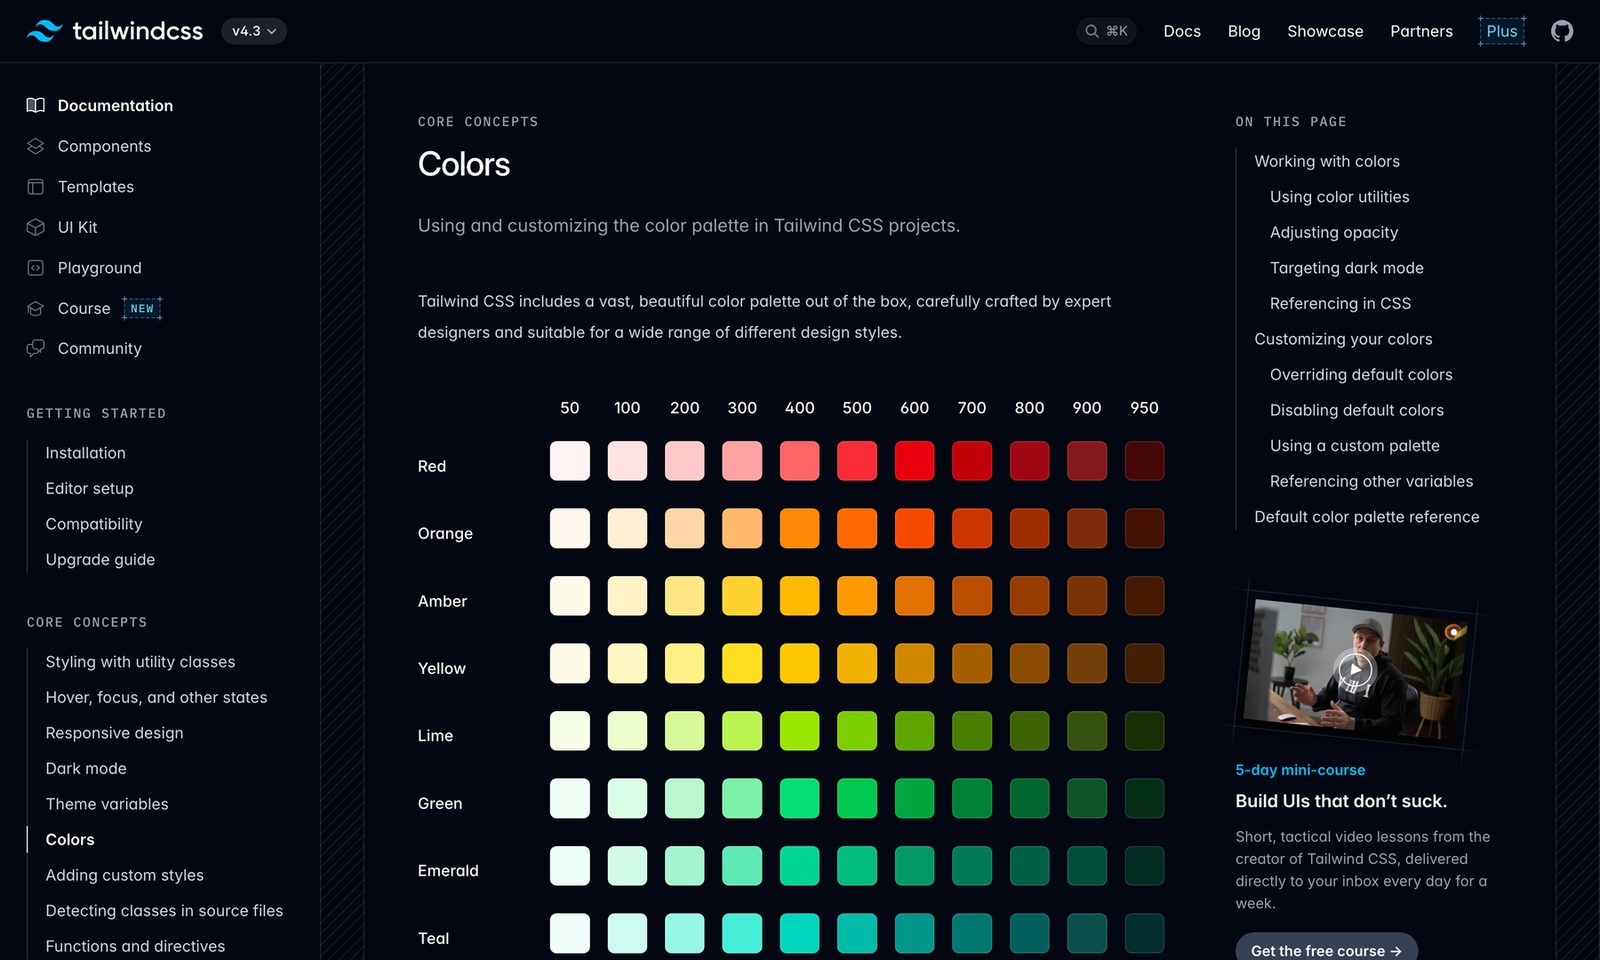This screenshot has height=960, width=1600.
Task: Open the Docs menu item
Action: 1182,31
